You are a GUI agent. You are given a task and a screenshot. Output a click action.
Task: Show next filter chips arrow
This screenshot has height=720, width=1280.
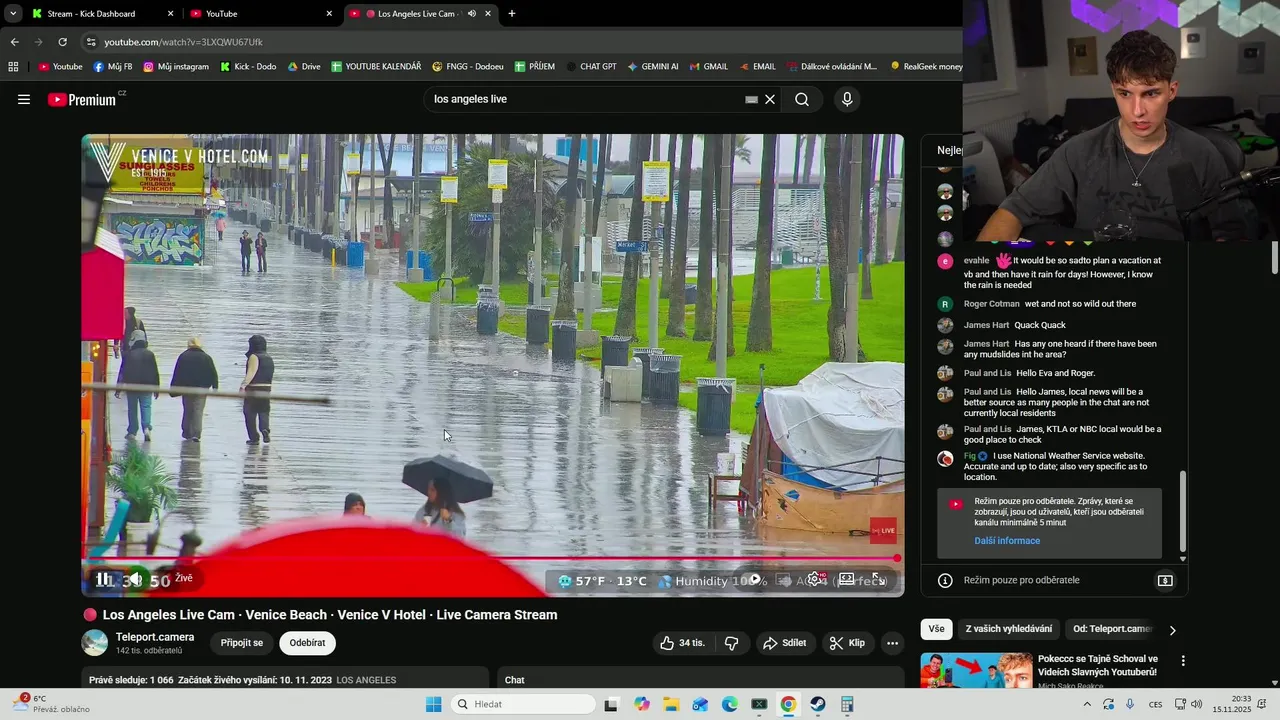point(1172,630)
